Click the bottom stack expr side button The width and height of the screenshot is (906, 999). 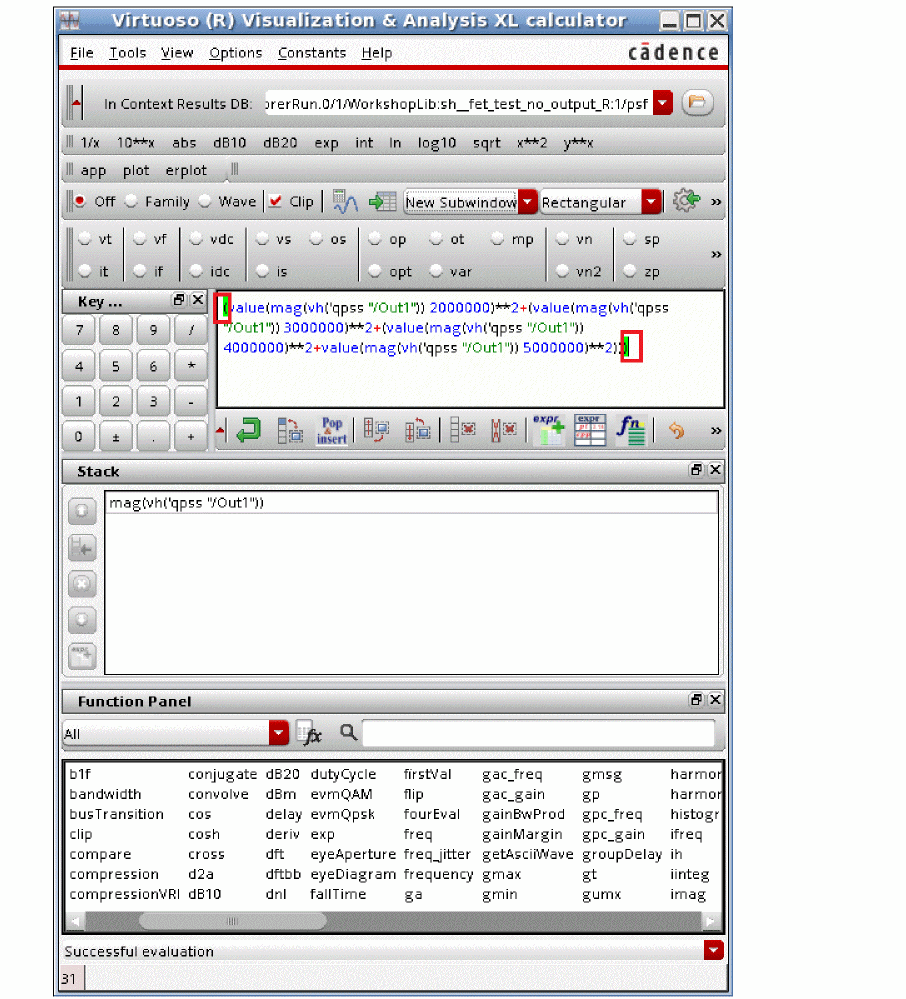click(82, 656)
